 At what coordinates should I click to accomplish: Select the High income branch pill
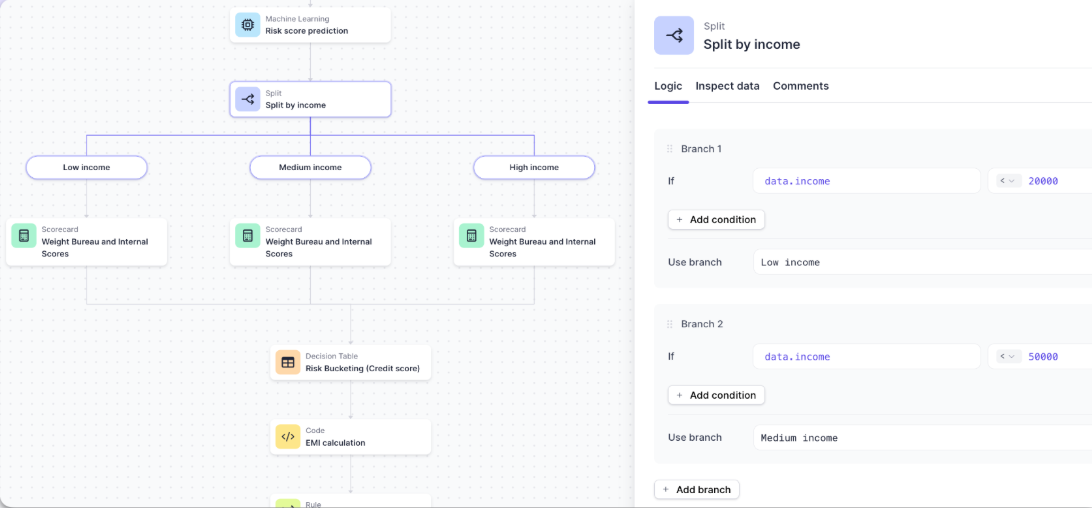[534, 167]
